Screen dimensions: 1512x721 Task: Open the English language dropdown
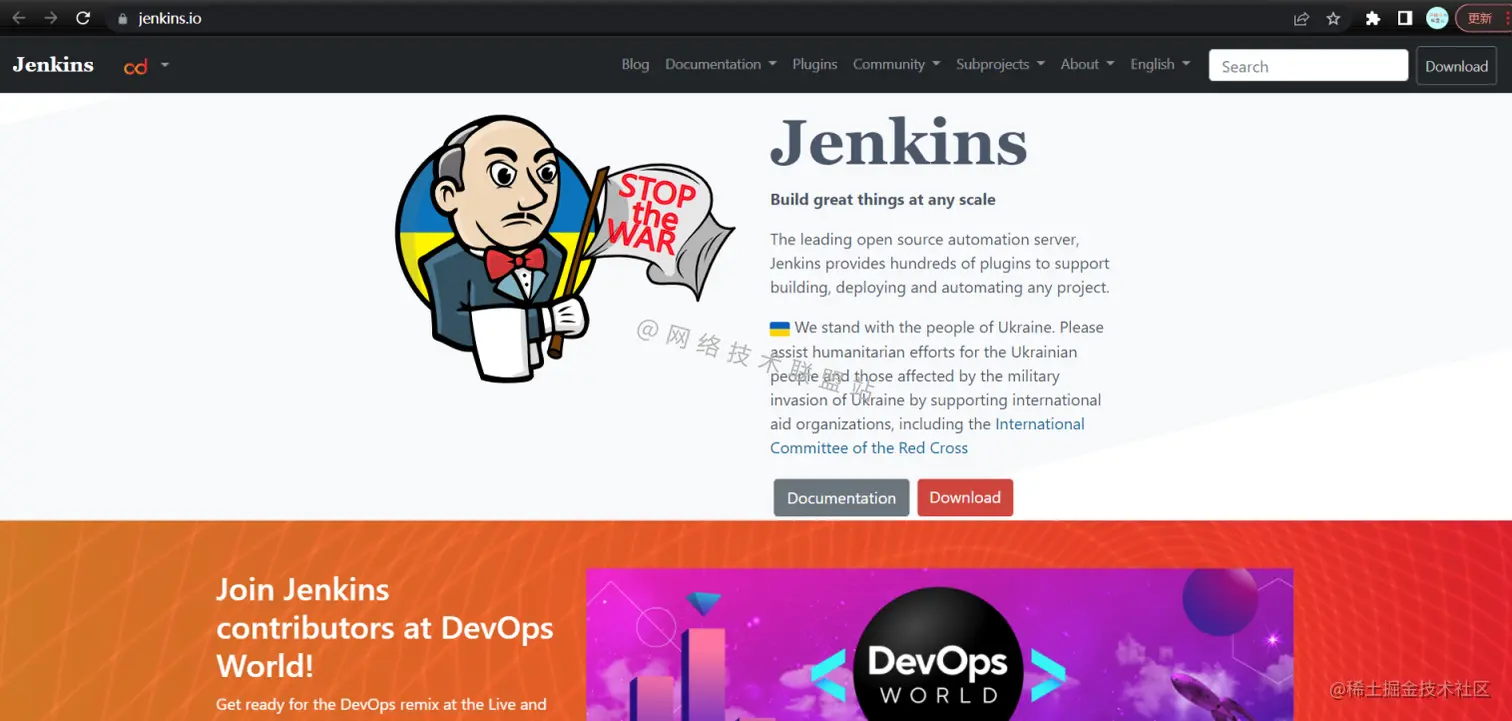coord(1152,64)
